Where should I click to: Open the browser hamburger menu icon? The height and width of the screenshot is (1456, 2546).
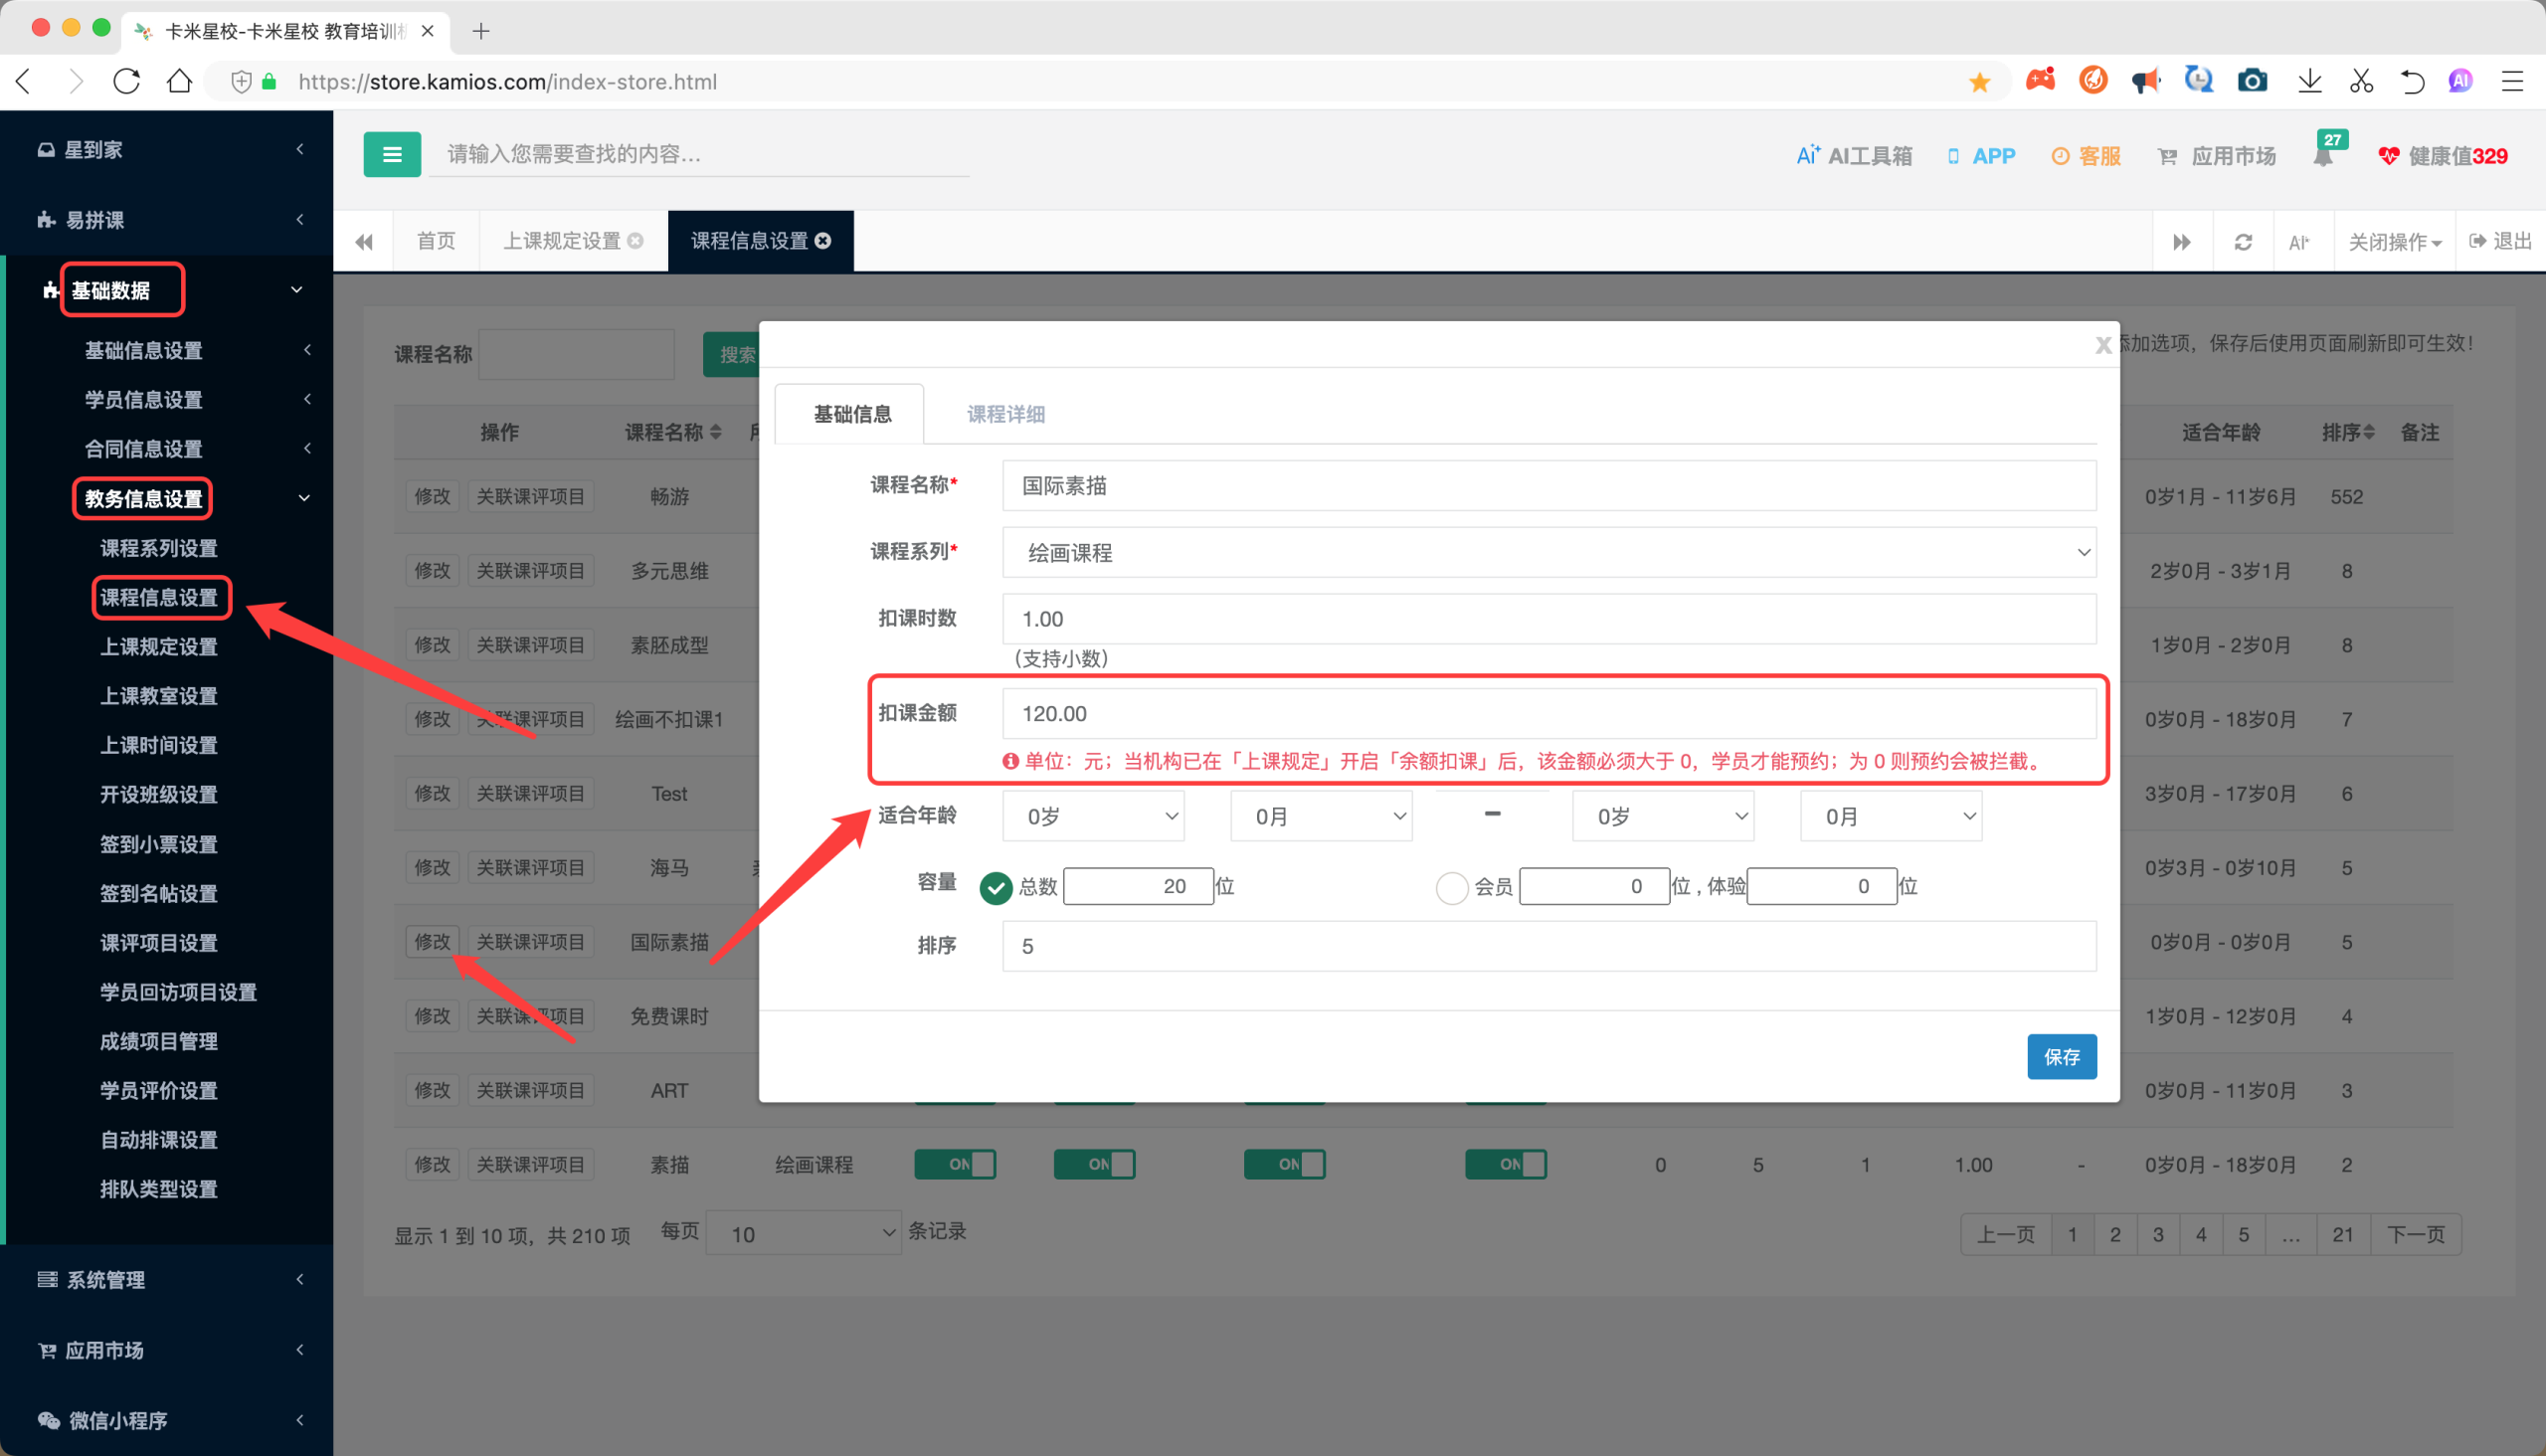coord(2512,81)
